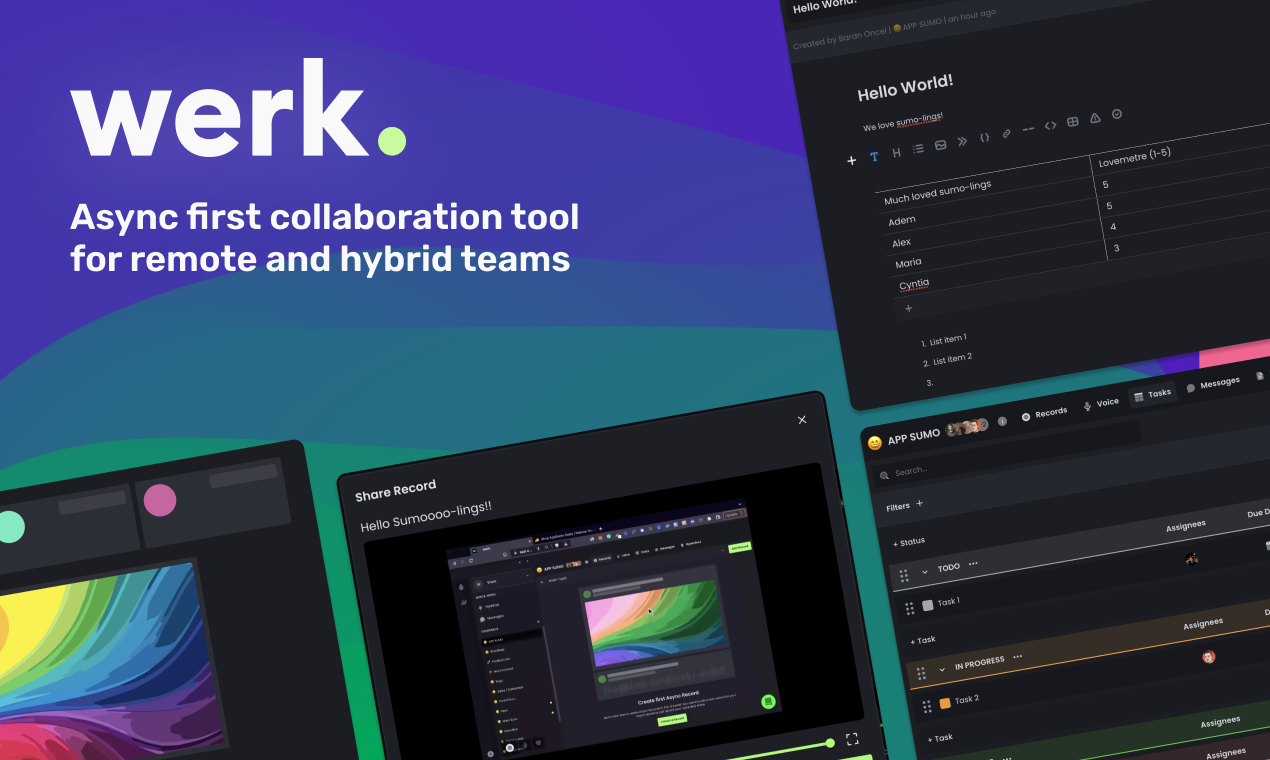Open the Messages tab

(x=1213, y=384)
